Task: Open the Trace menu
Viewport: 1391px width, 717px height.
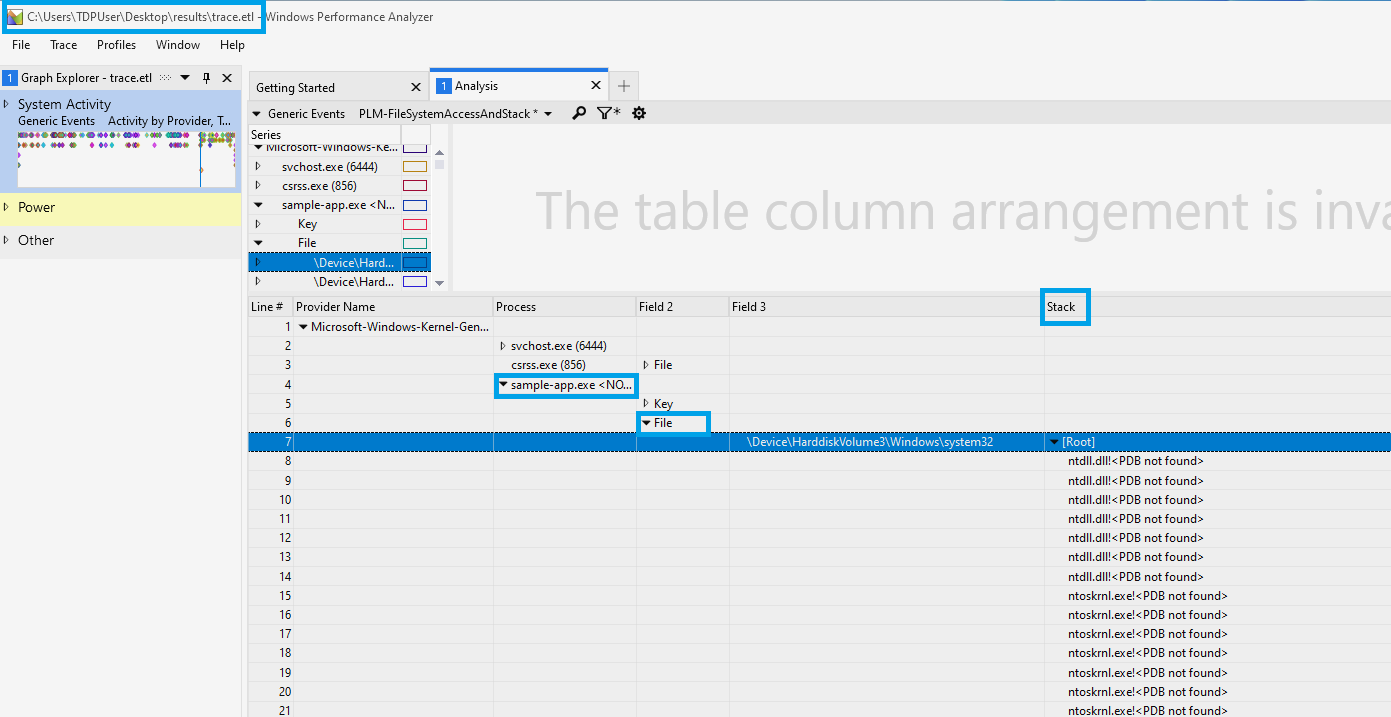Action: click(62, 44)
